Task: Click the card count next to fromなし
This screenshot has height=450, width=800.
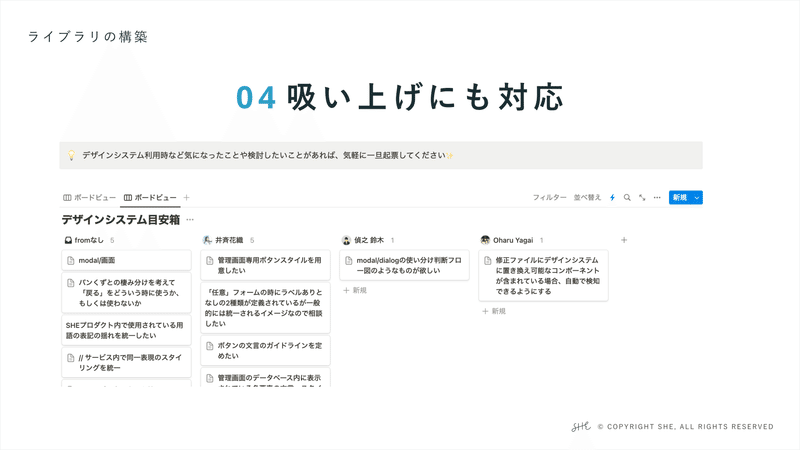Action: [x=112, y=240]
